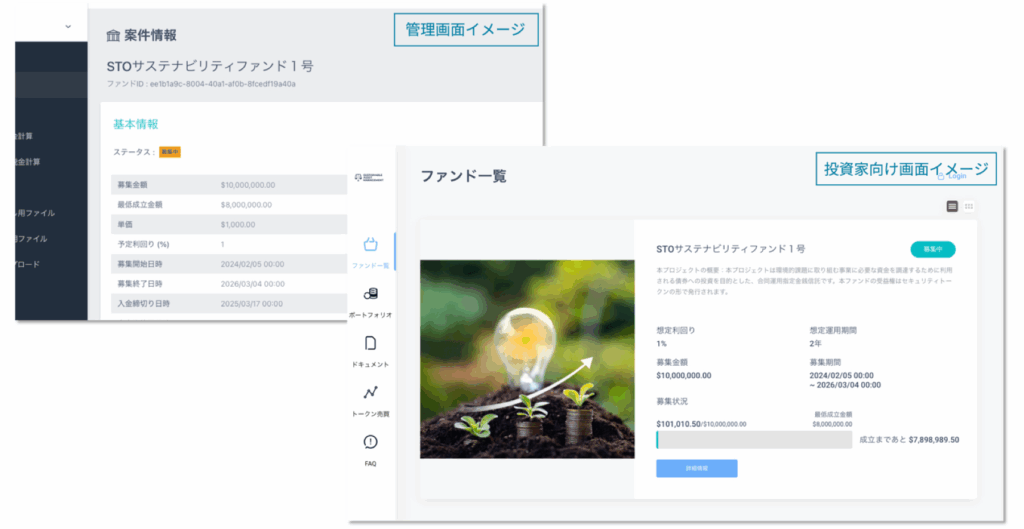1024x529 pixels.
Task: Click the STOサステナビリティファンド１号 card title
Action: pyautogui.click(x=730, y=249)
